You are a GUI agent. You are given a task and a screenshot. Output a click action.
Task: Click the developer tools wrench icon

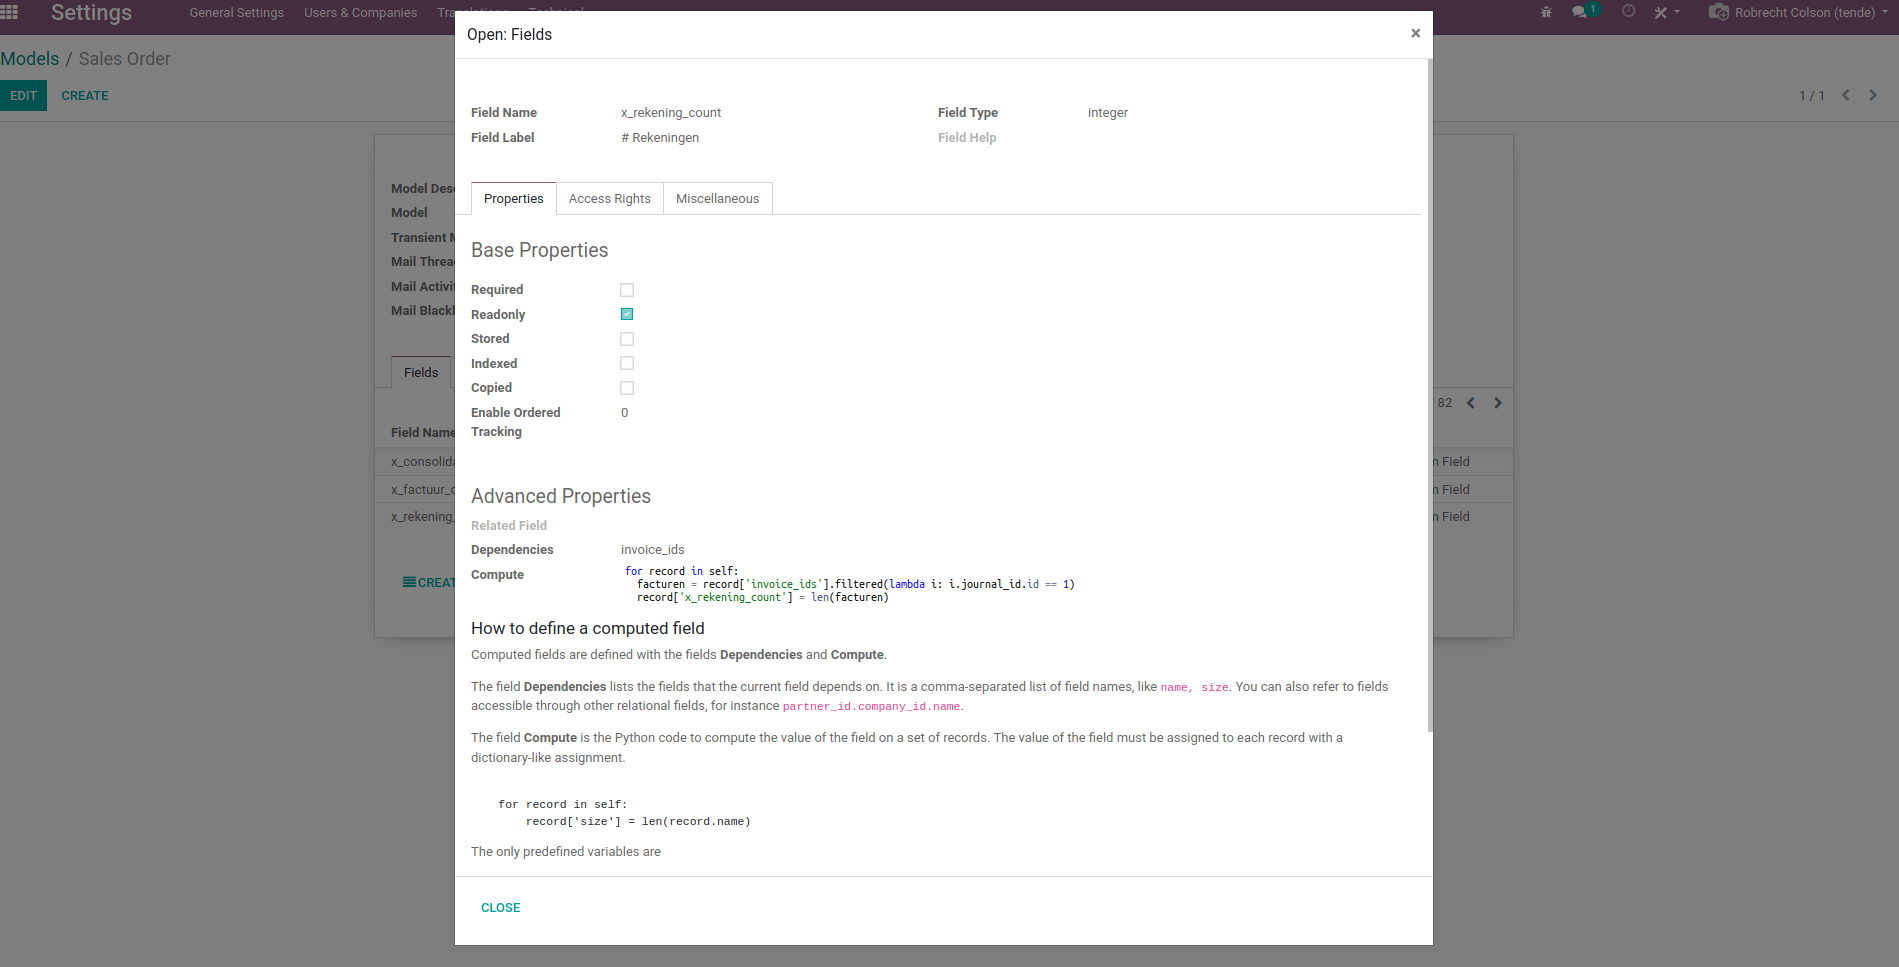pos(1661,12)
